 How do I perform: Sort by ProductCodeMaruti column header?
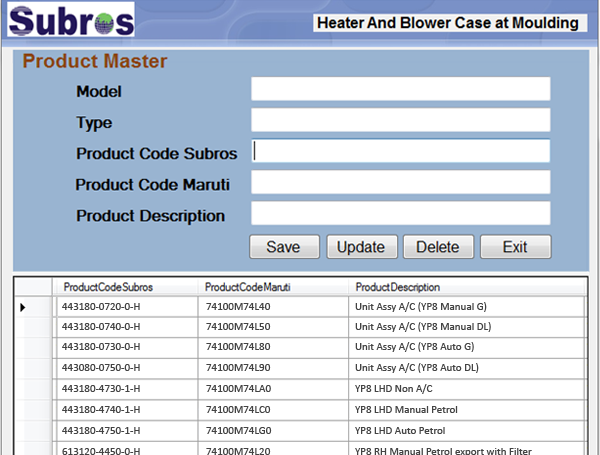(x=273, y=287)
